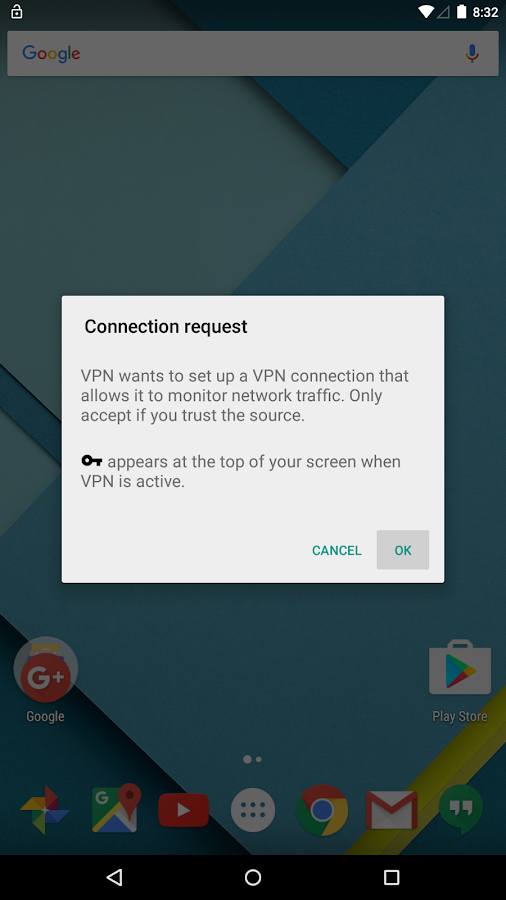Tap the second home page indicator dot
The image size is (506, 900).
[259, 759]
